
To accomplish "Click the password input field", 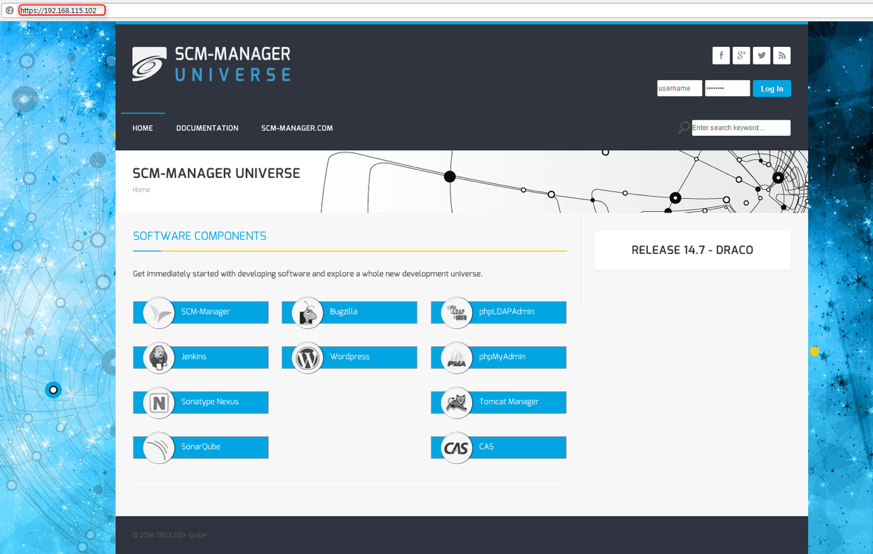I will pos(727,88).
